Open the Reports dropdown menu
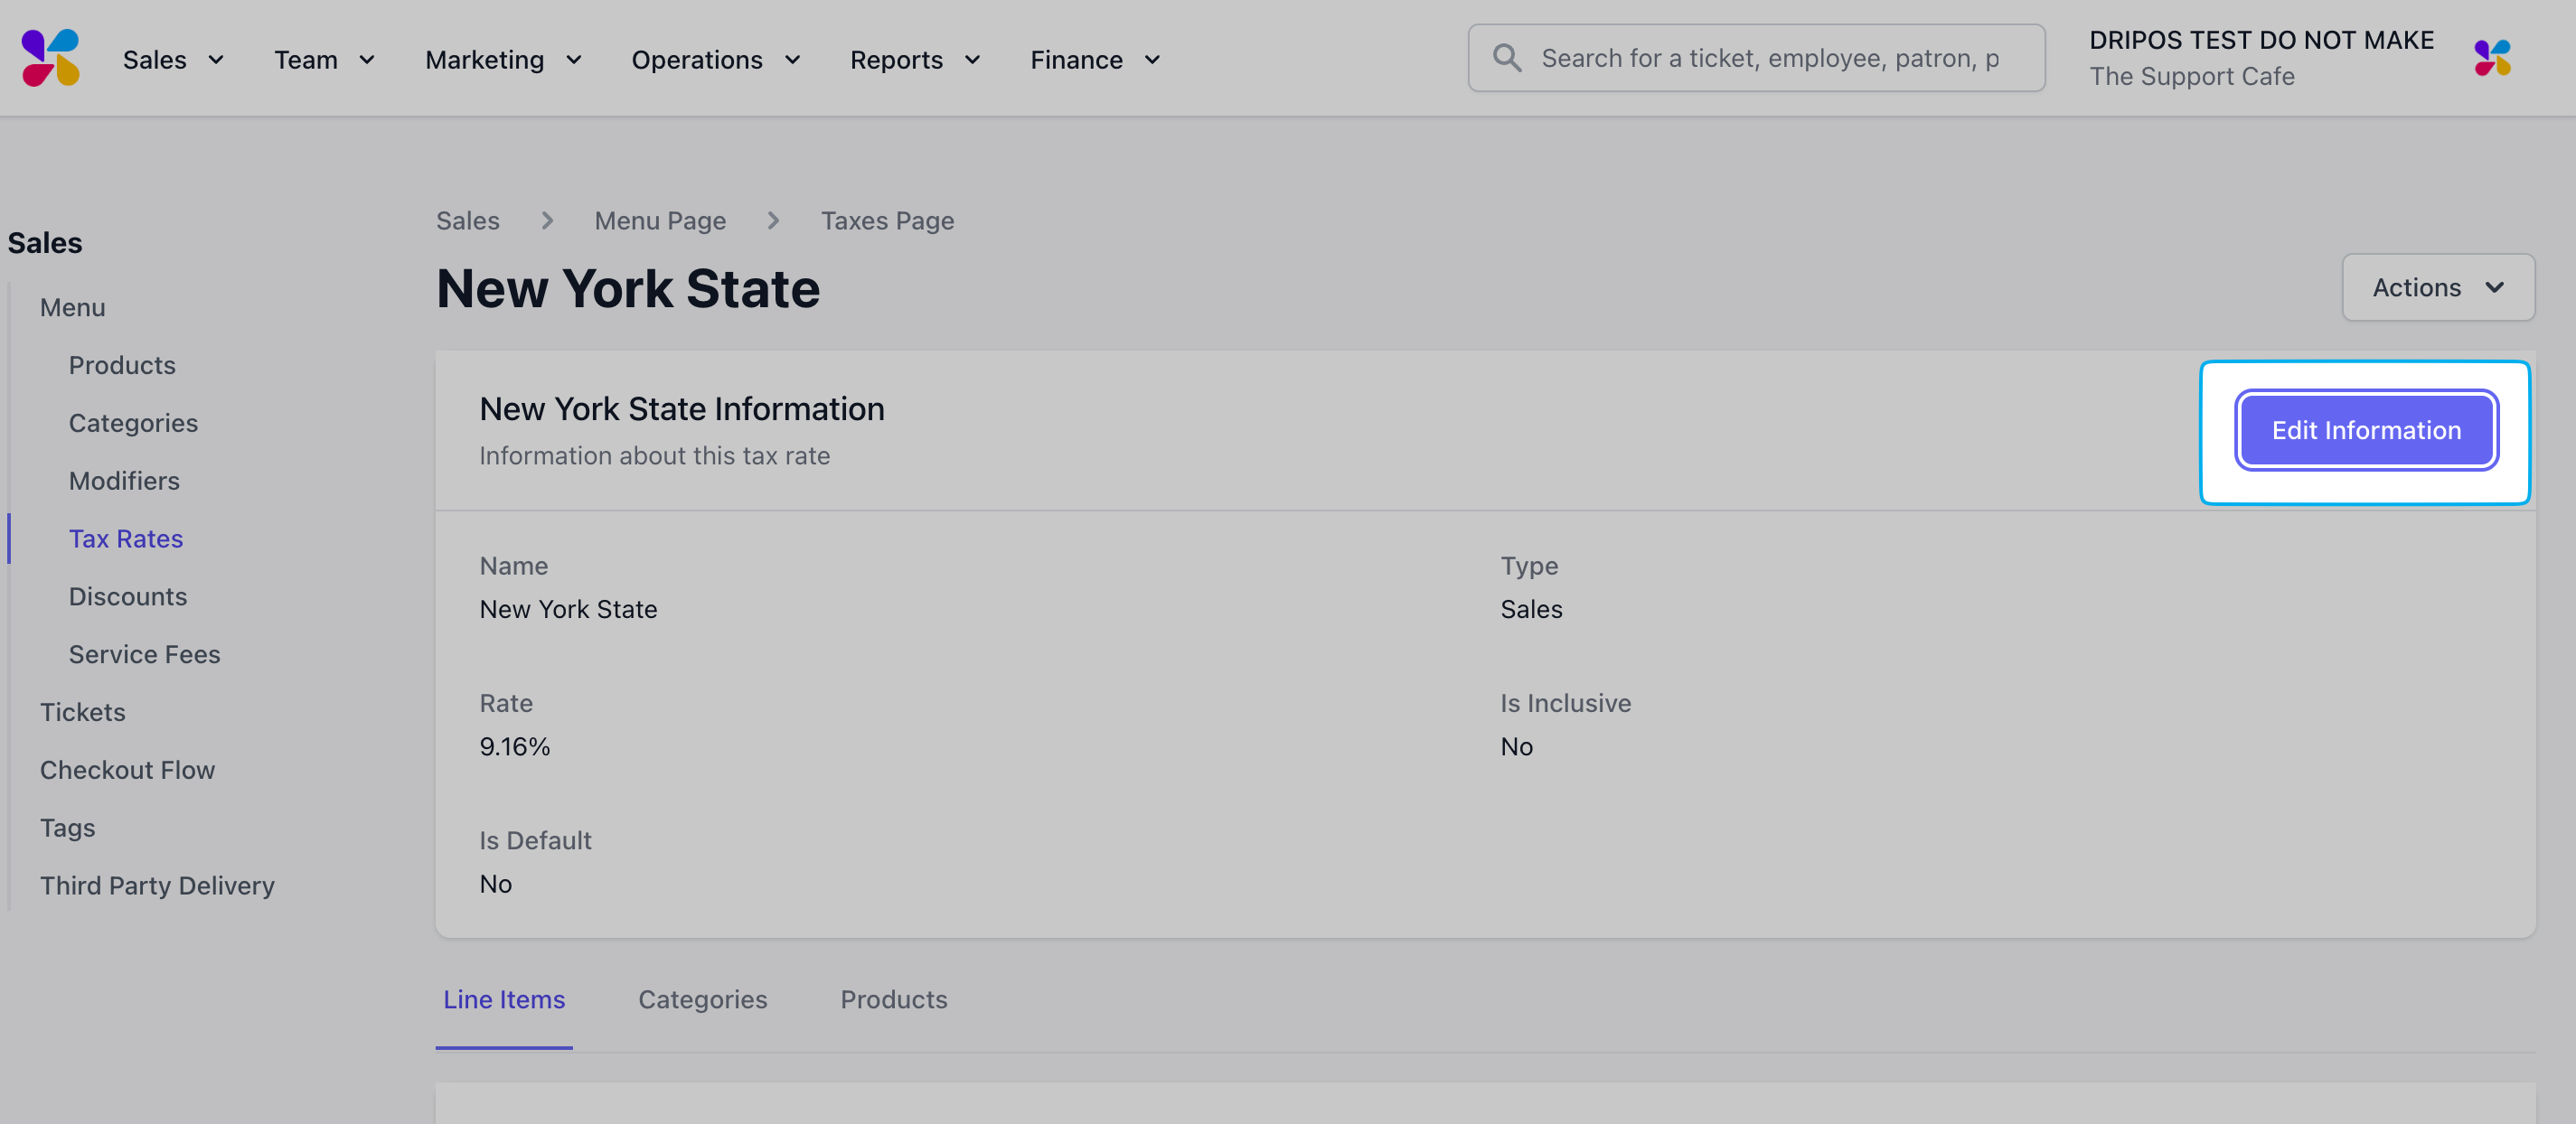Viewport: 2576px width, 1124px height. point(914,60)
